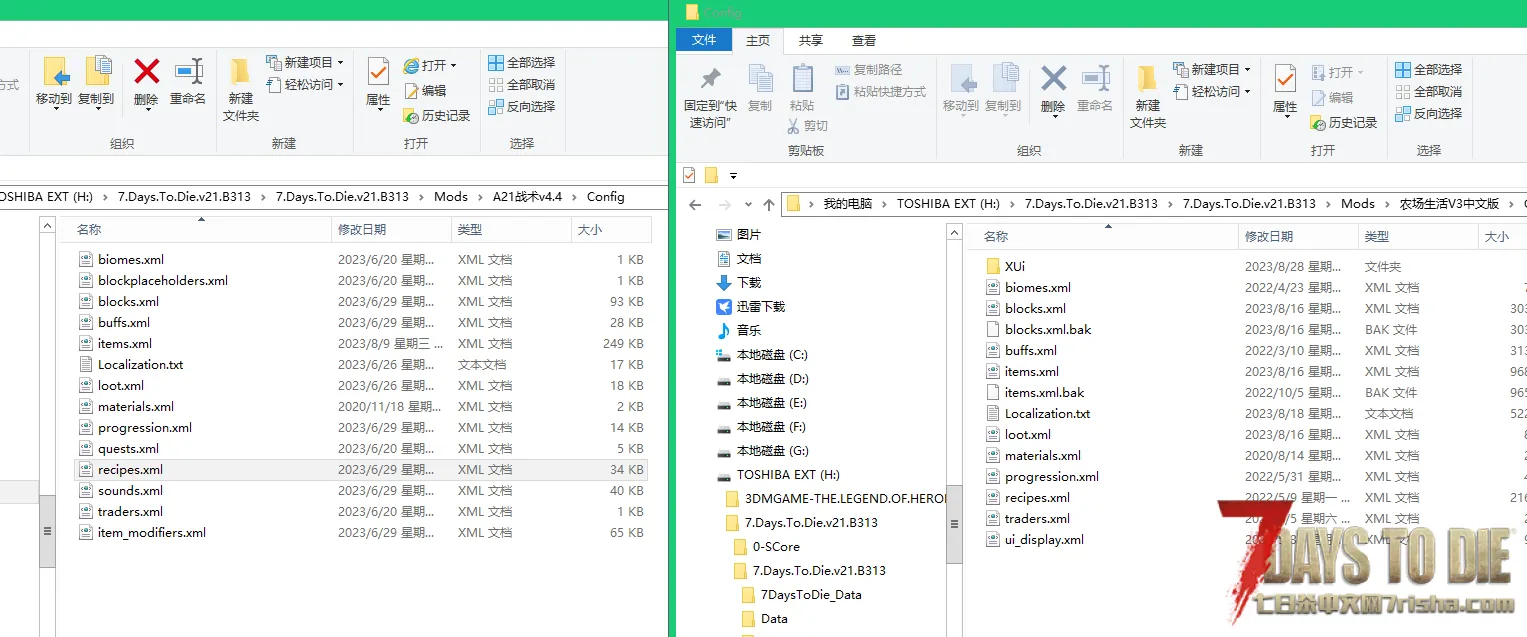Sort by Size (大小) column in A21战术v4.4 window
The height and width of the screenshot is (637, 1527).
pyautogui.click(x=610, y=230)
